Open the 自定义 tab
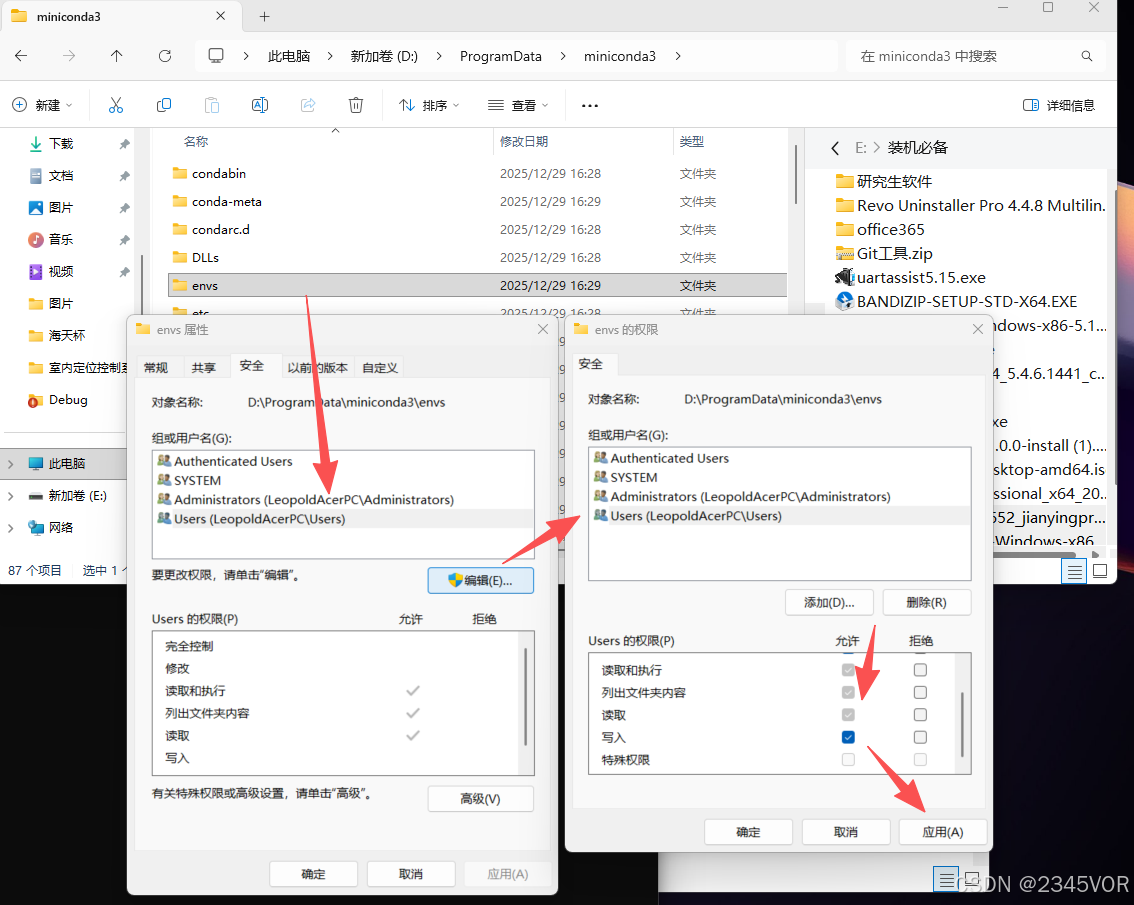The height and width of the screenshot is (905, 1134). coord(380,367)
